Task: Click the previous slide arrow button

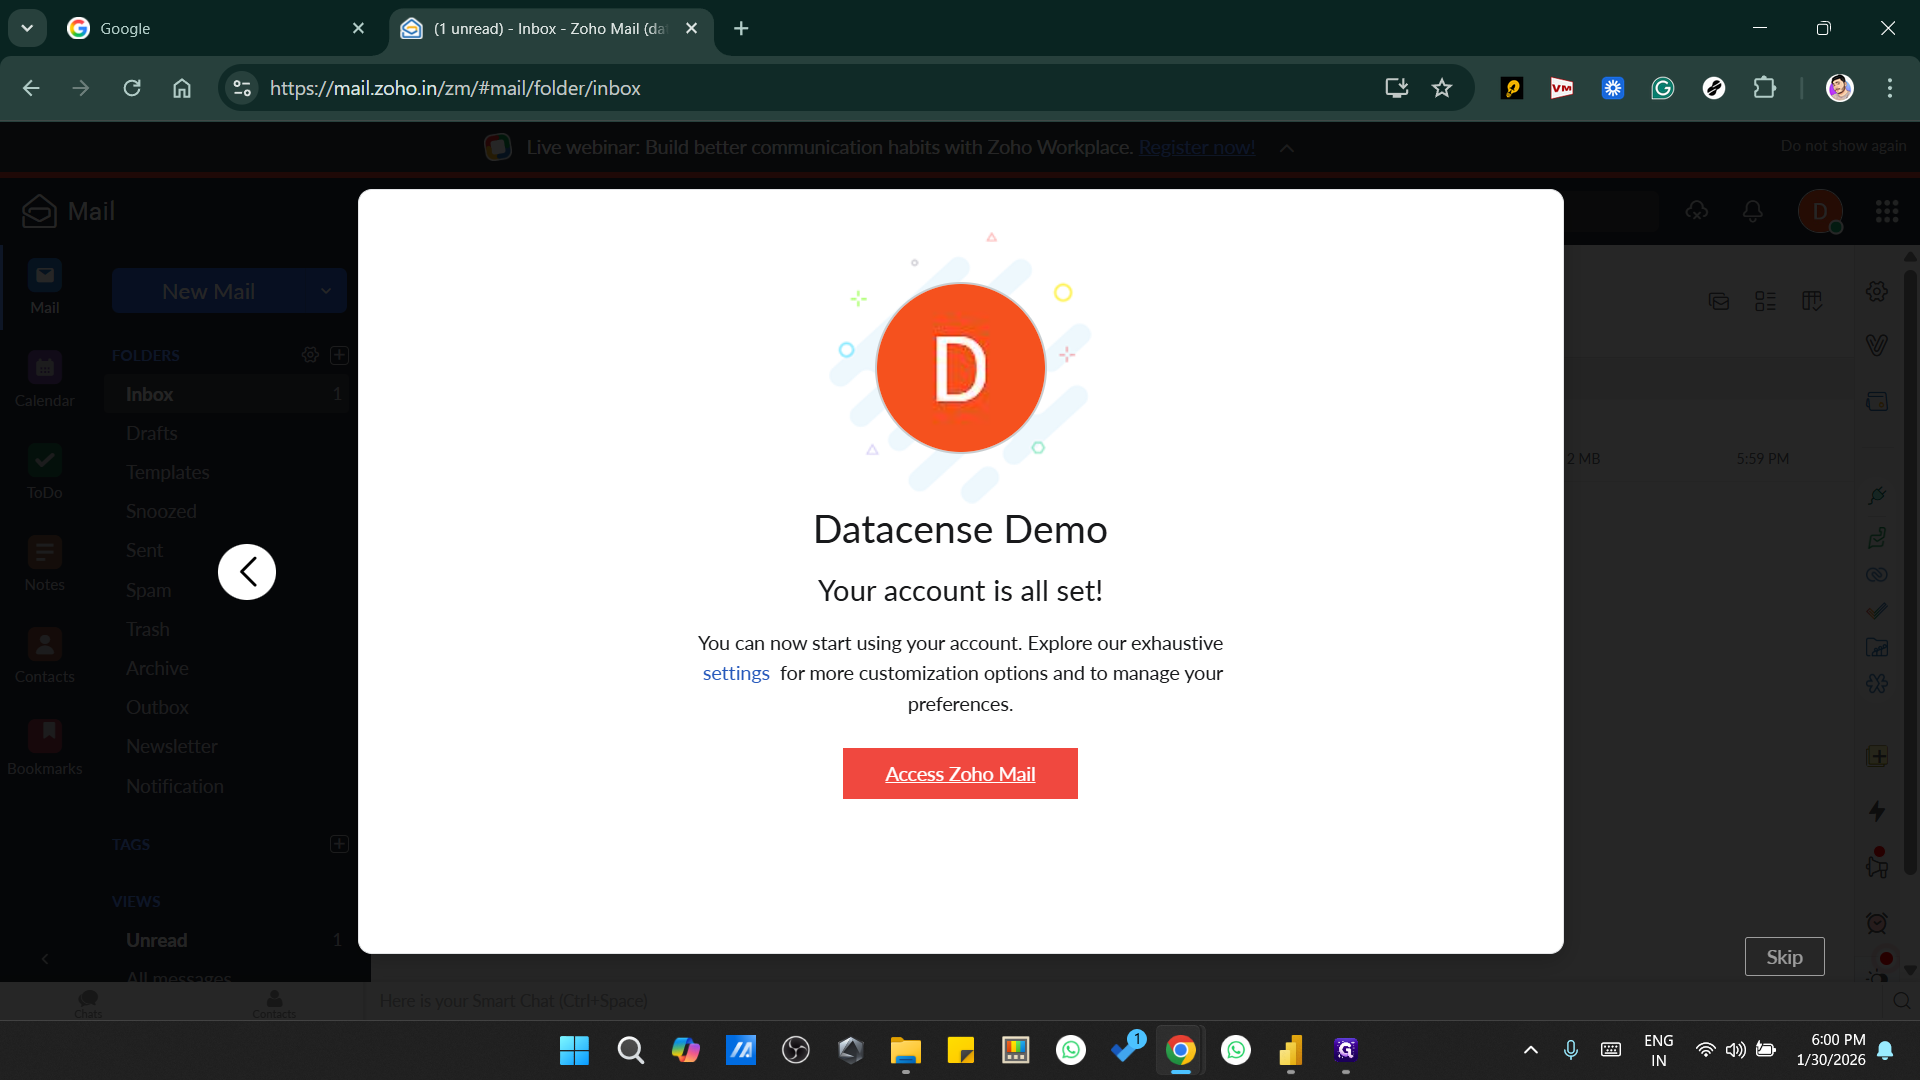Action: coord(247,572)
